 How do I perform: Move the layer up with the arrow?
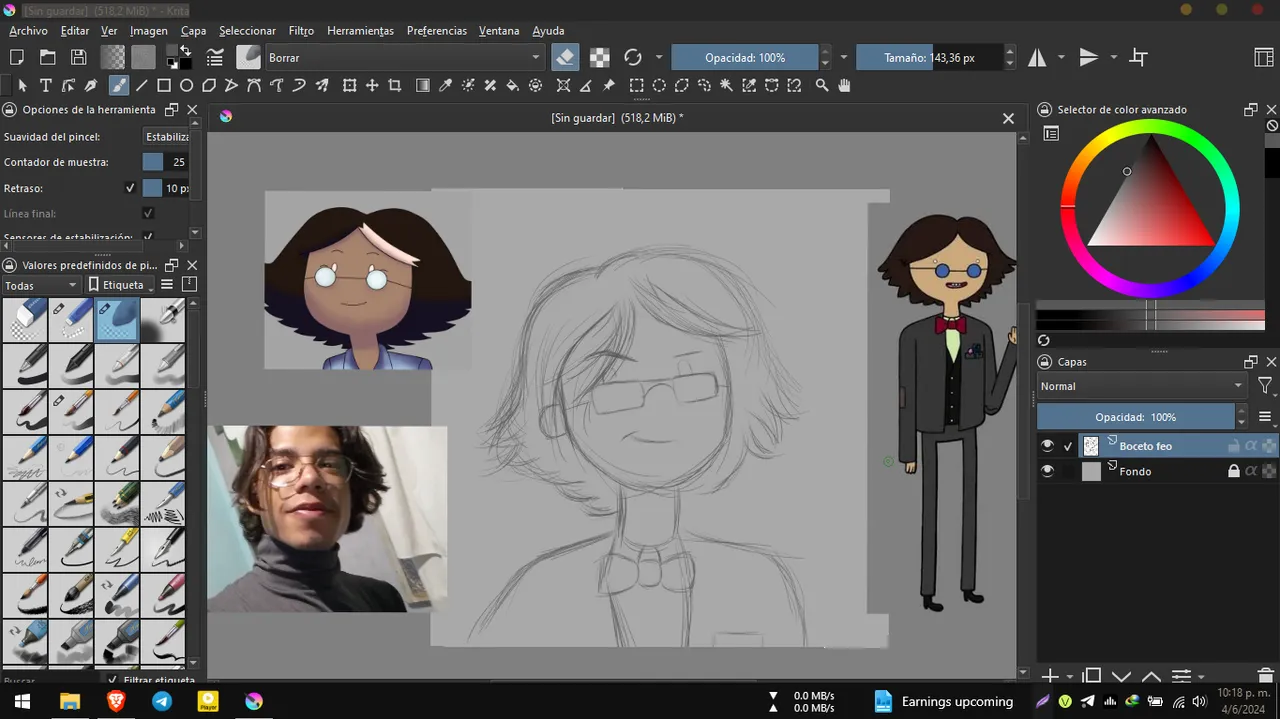(x=1151, y=677)
